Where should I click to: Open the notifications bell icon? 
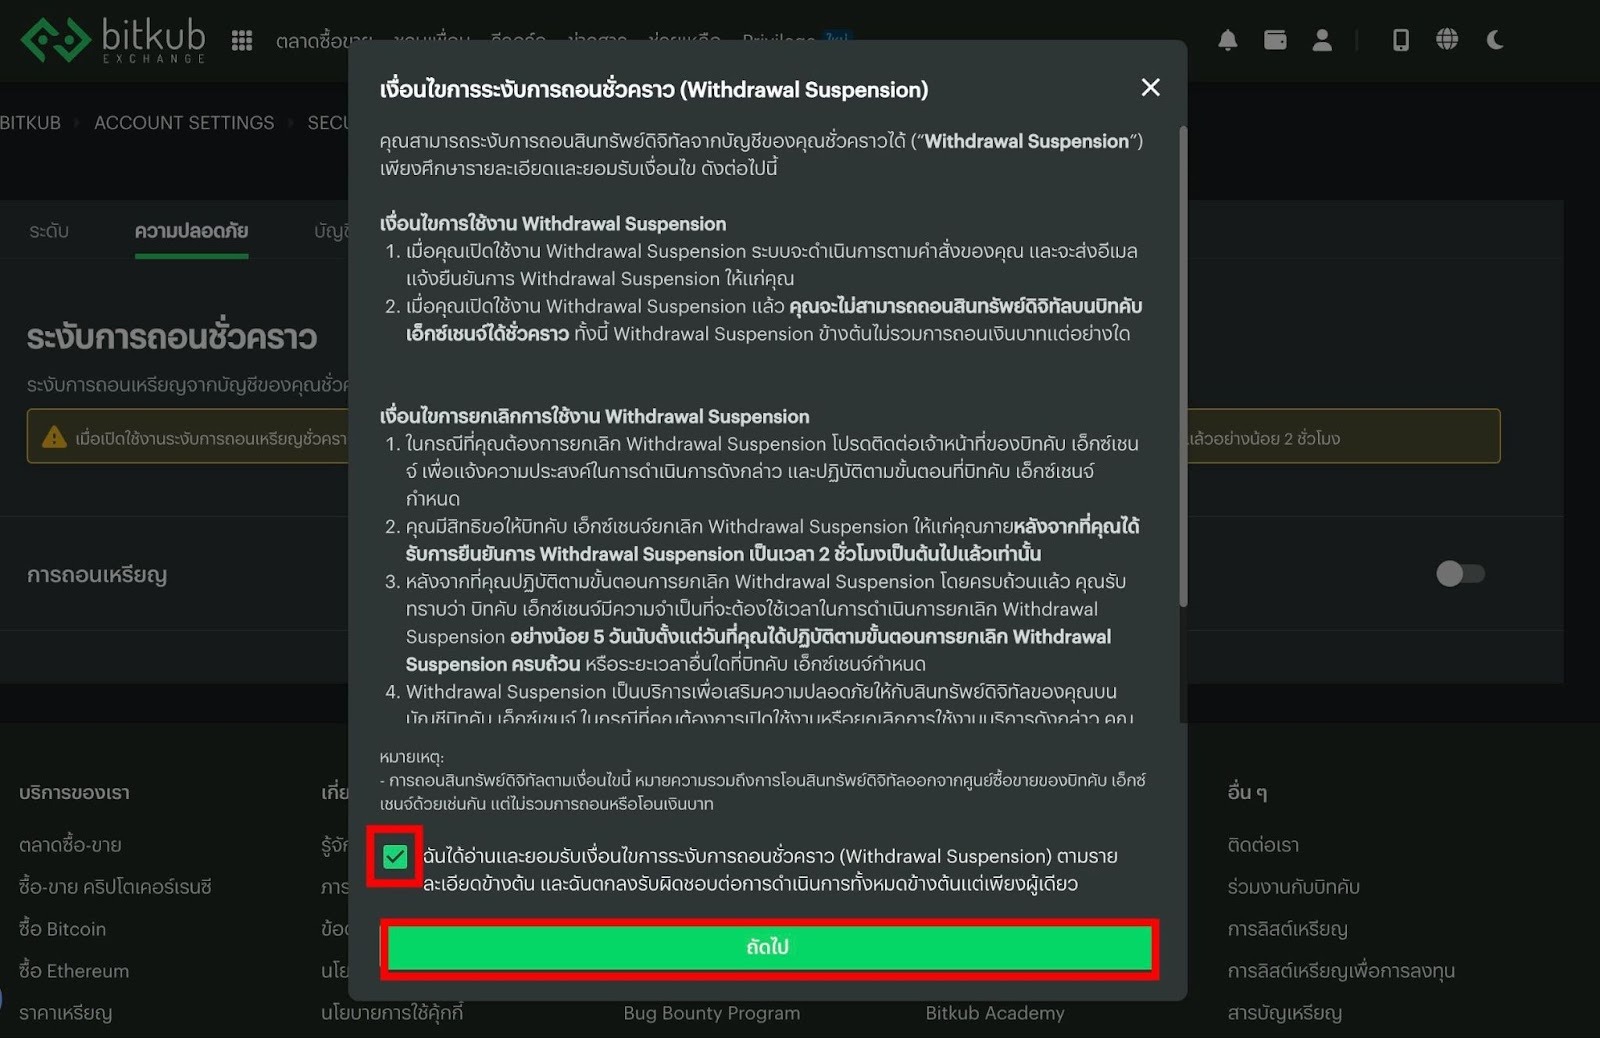click(1228, 40)
